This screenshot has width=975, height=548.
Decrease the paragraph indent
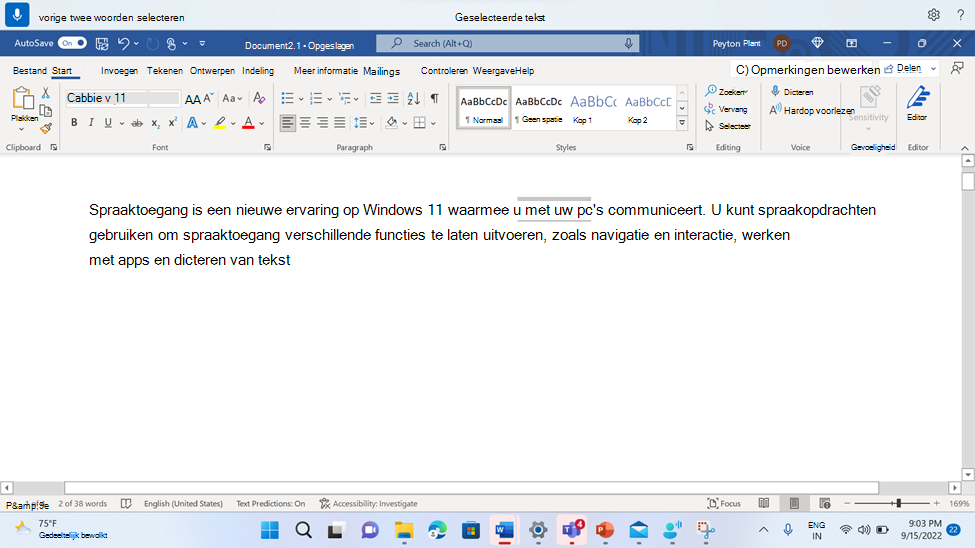[375, 98]
